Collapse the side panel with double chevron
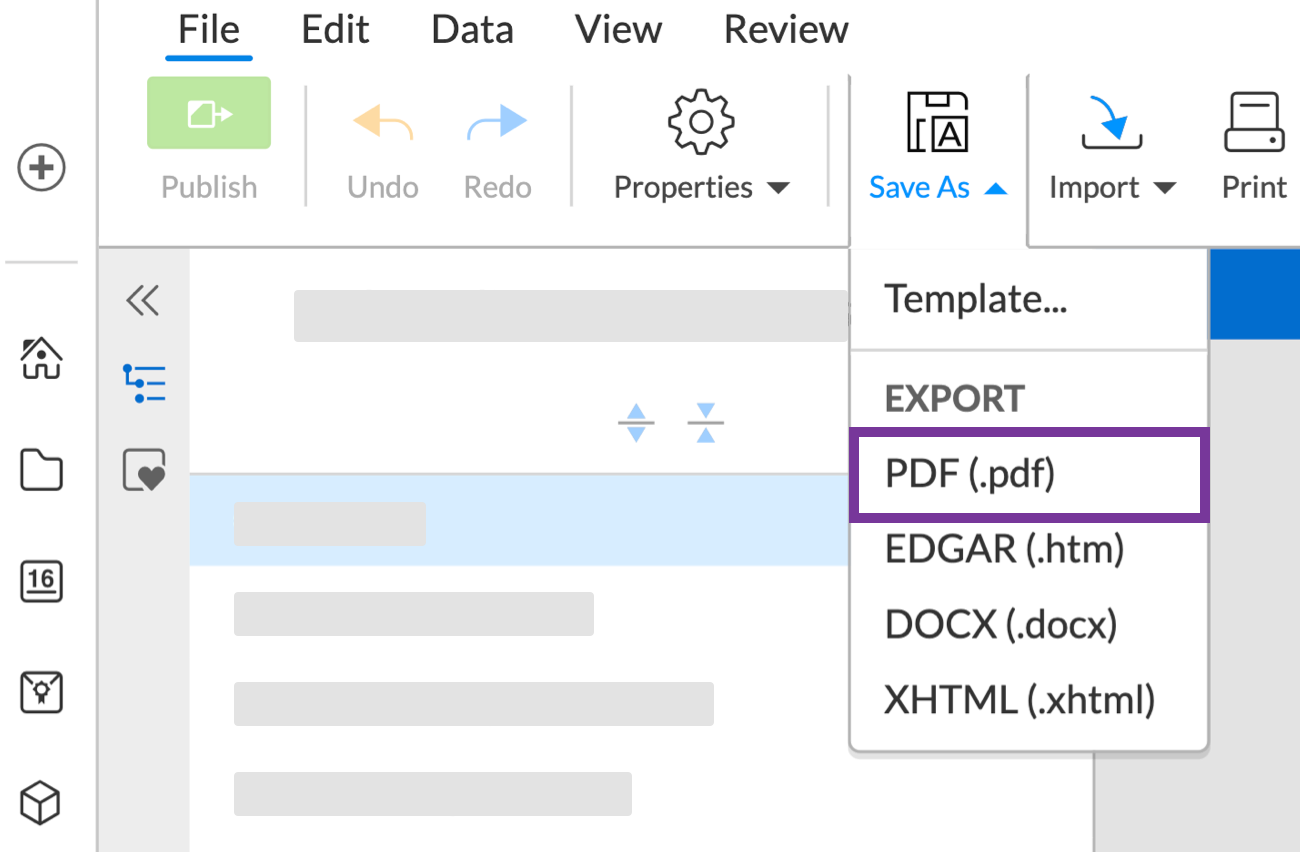Screen dimensions: 1300x852 pyautogui.click(x=143, y=300)
